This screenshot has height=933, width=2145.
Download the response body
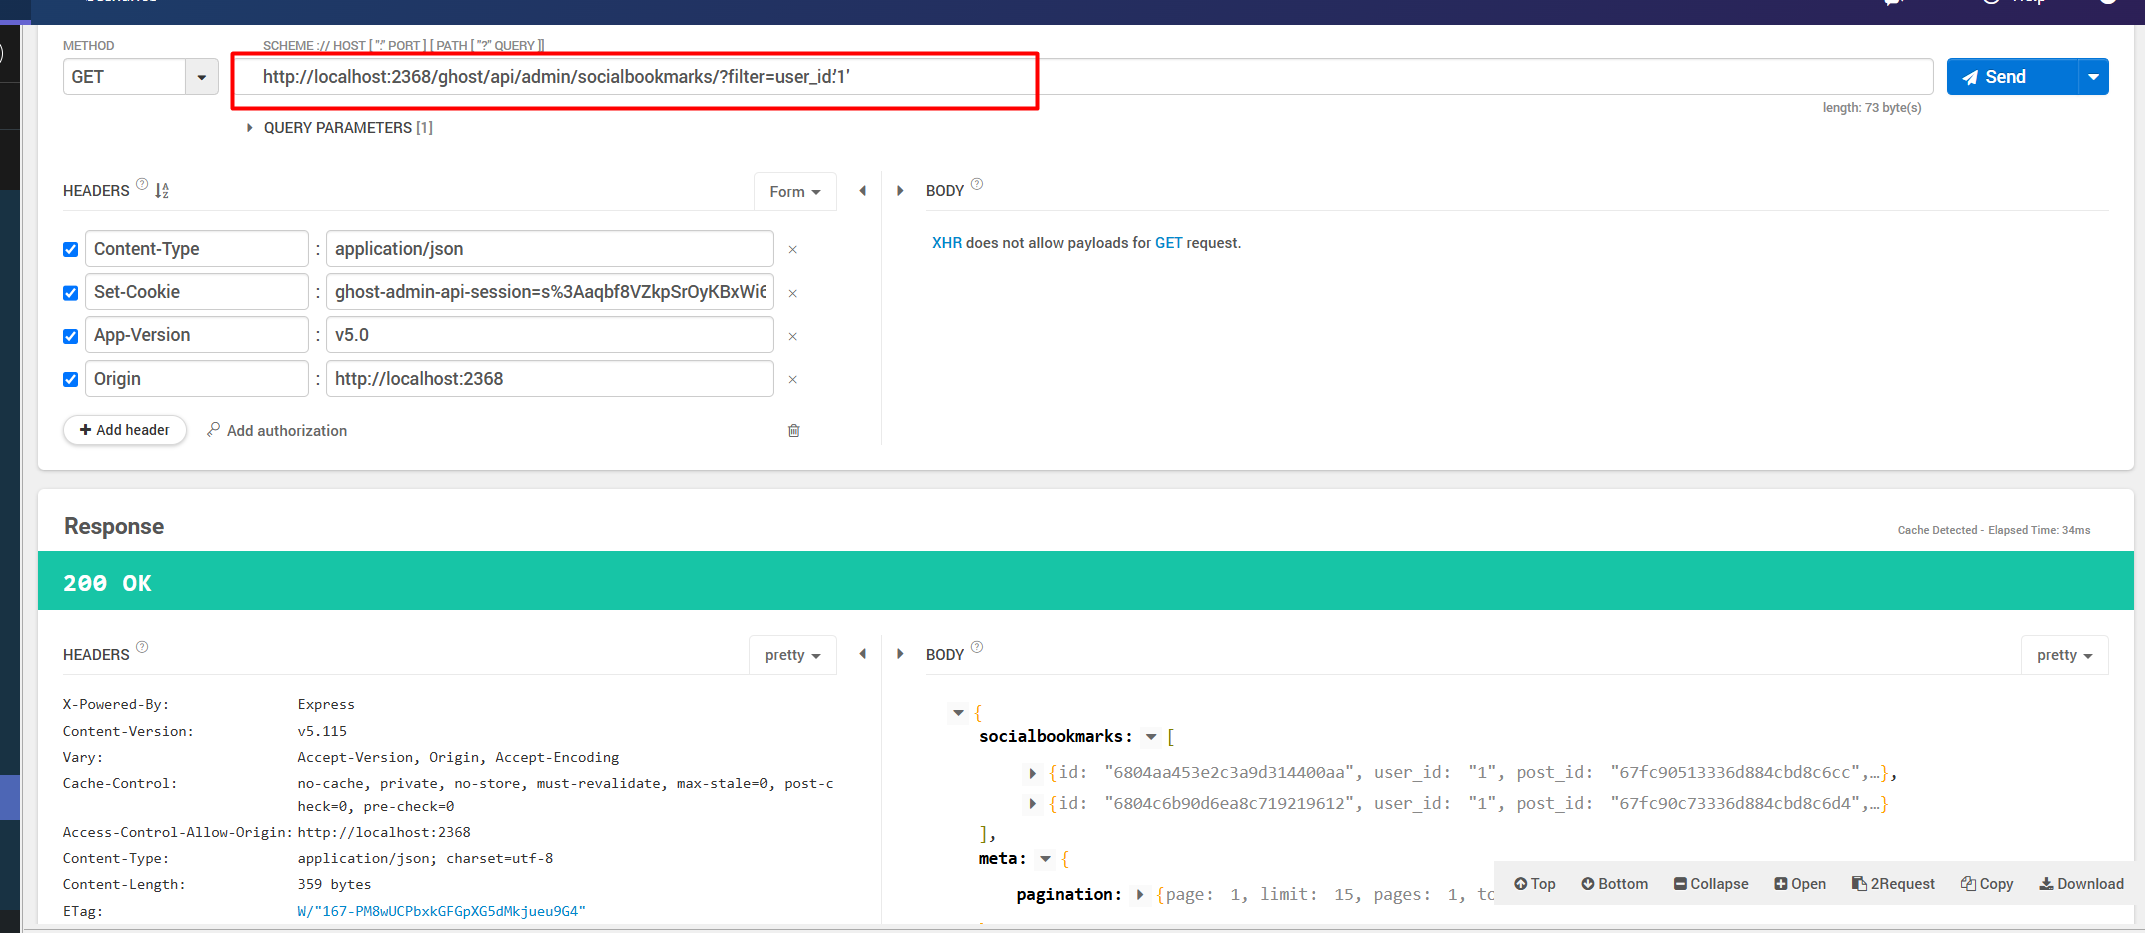click(x=2081, y=884)
